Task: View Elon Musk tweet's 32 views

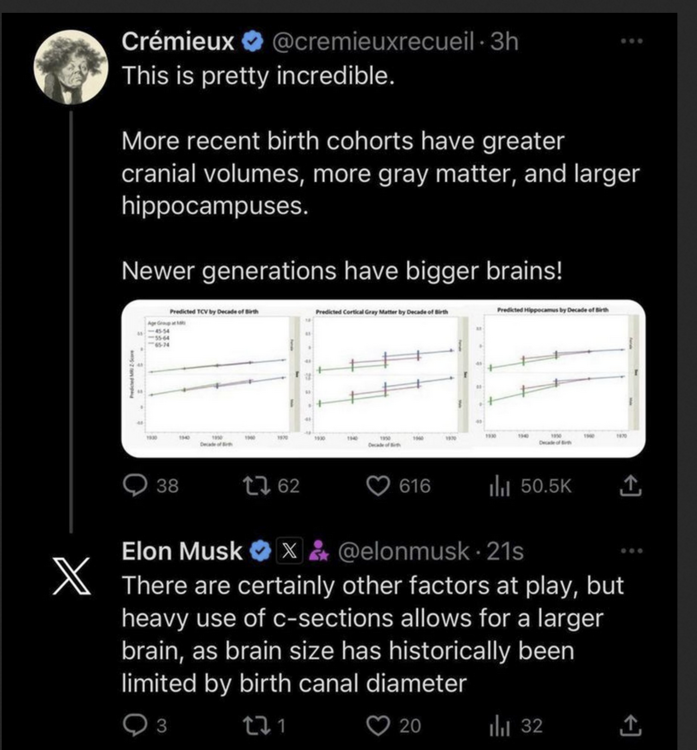Action: coord(497,724)
